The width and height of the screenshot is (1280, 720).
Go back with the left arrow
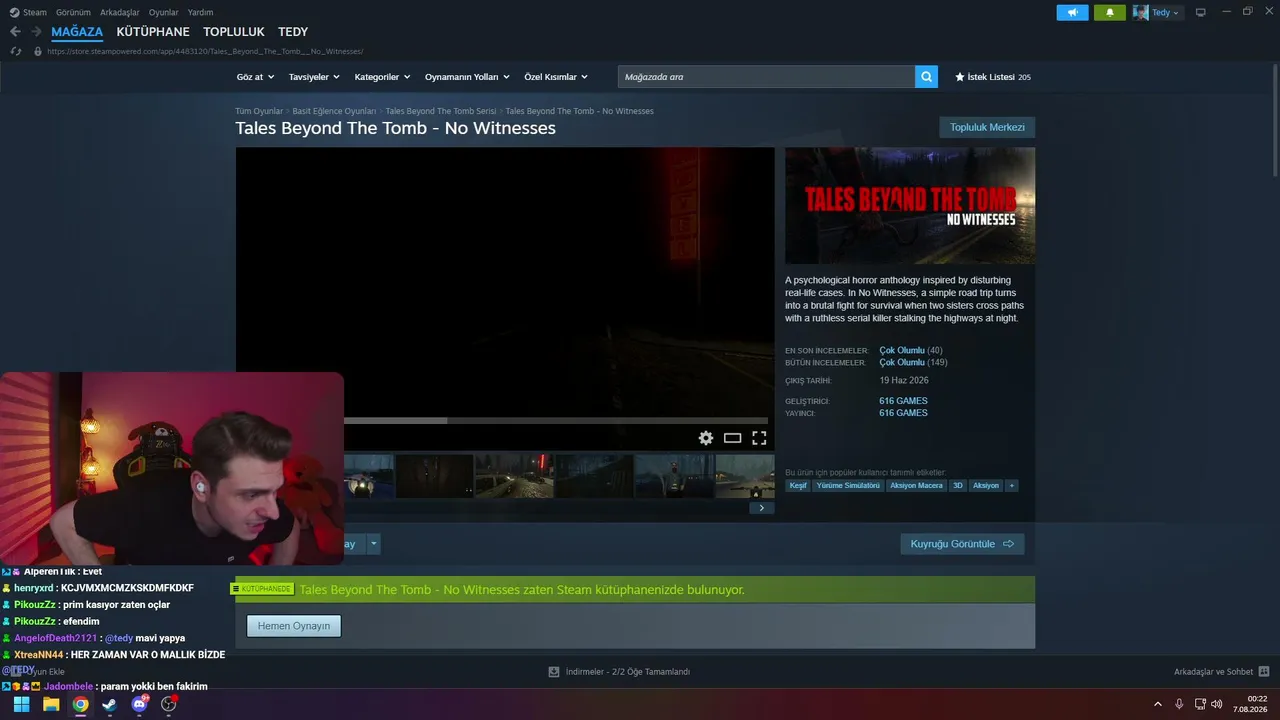[x=15, y=32]
